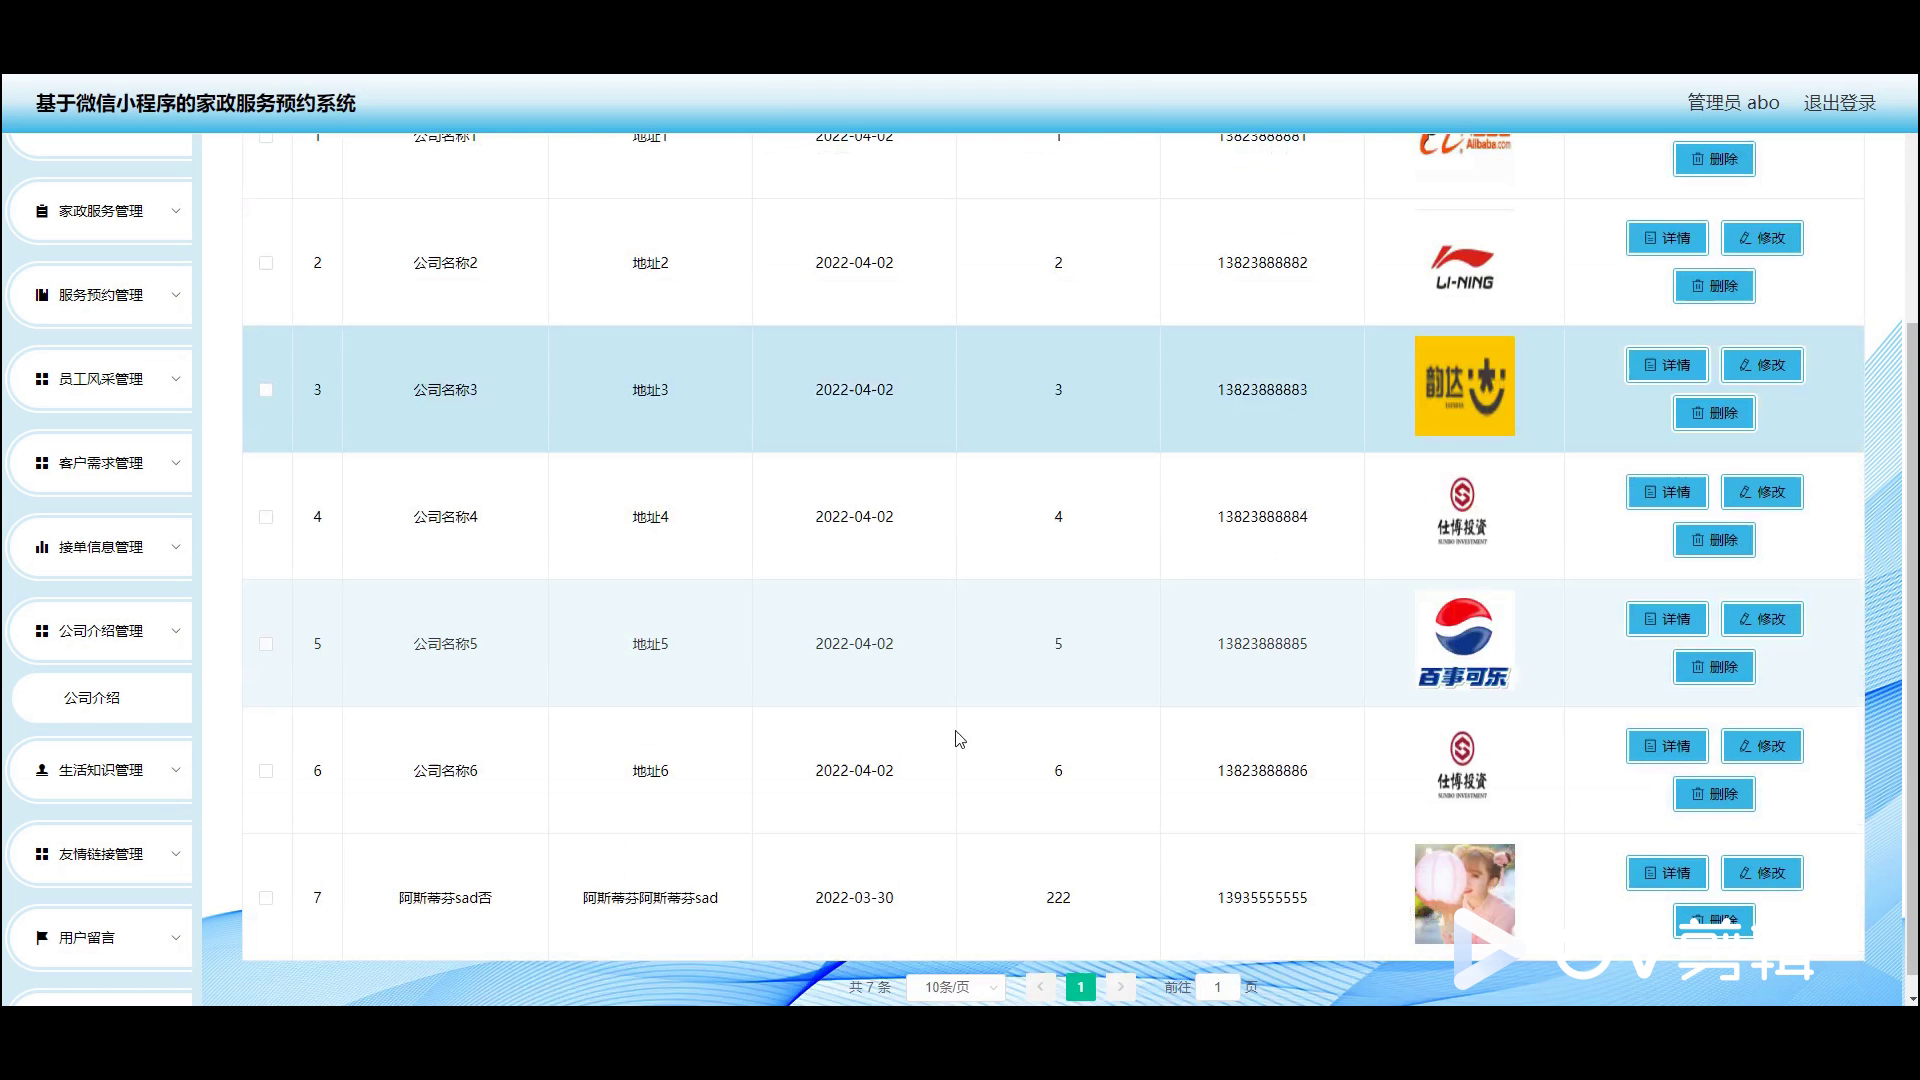This screenshot has width=1920, height=1080.
Task: Click 删除 for 公司名称4
Action: [x=1714, y=540]
